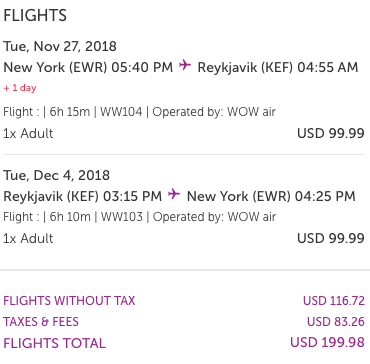
Task: Select the Tue, Nov 27, 2018 date
Action: click(x=60, y=46)
